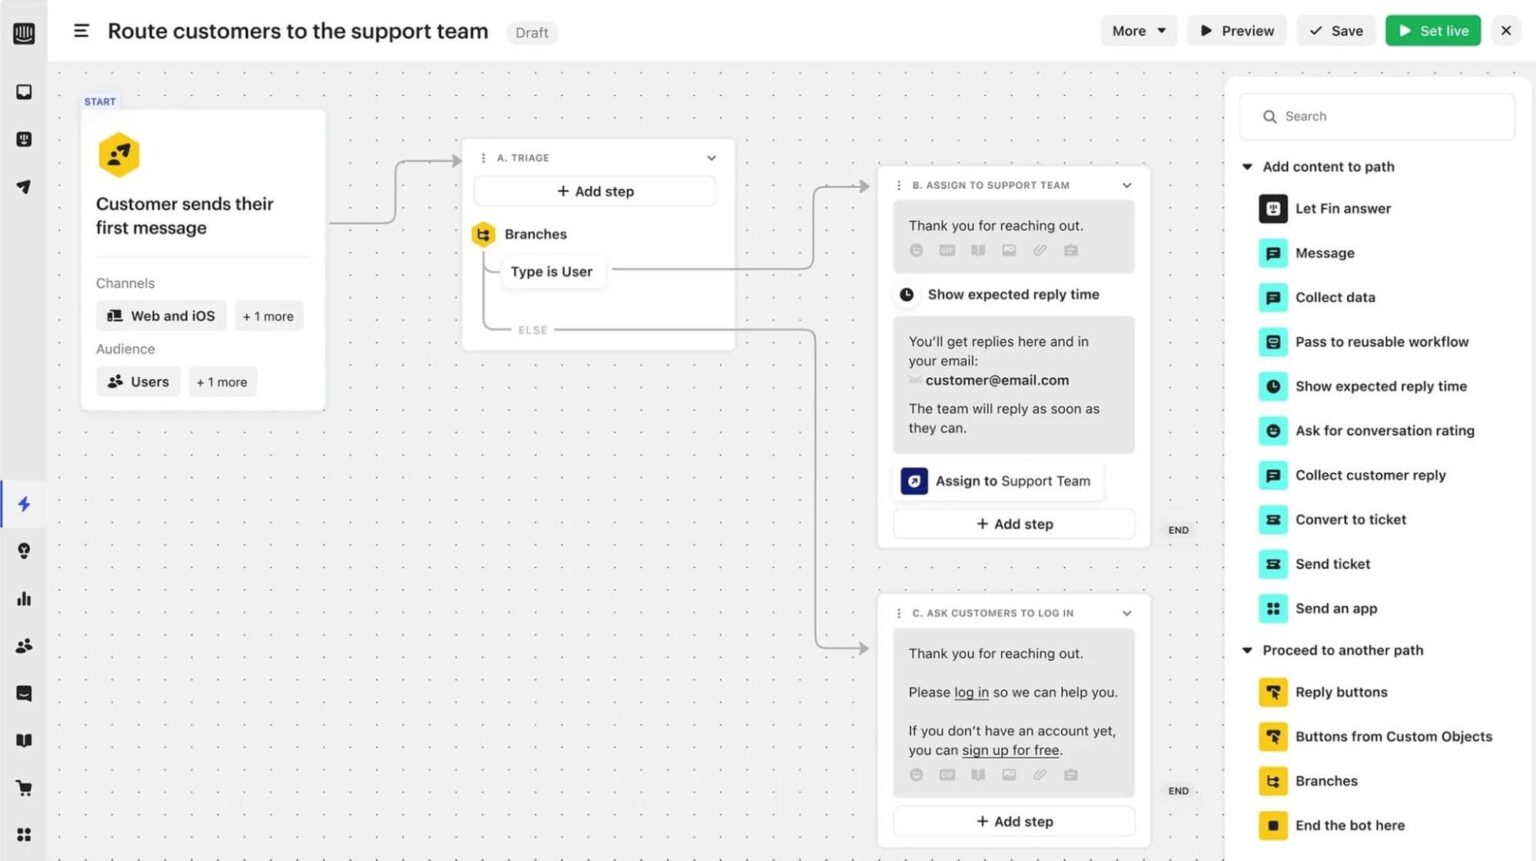Click into the content search field

coord(1377,116)
